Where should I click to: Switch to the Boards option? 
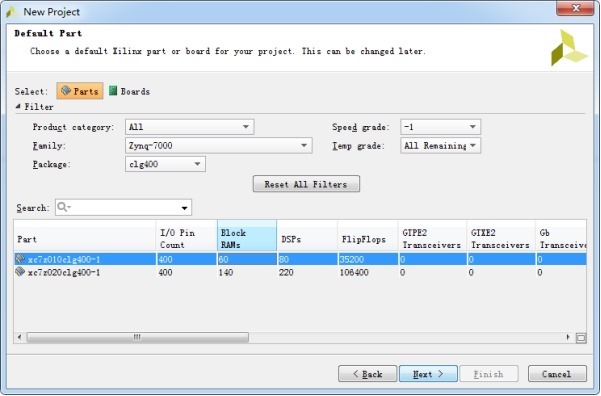[x=129, y=91]
